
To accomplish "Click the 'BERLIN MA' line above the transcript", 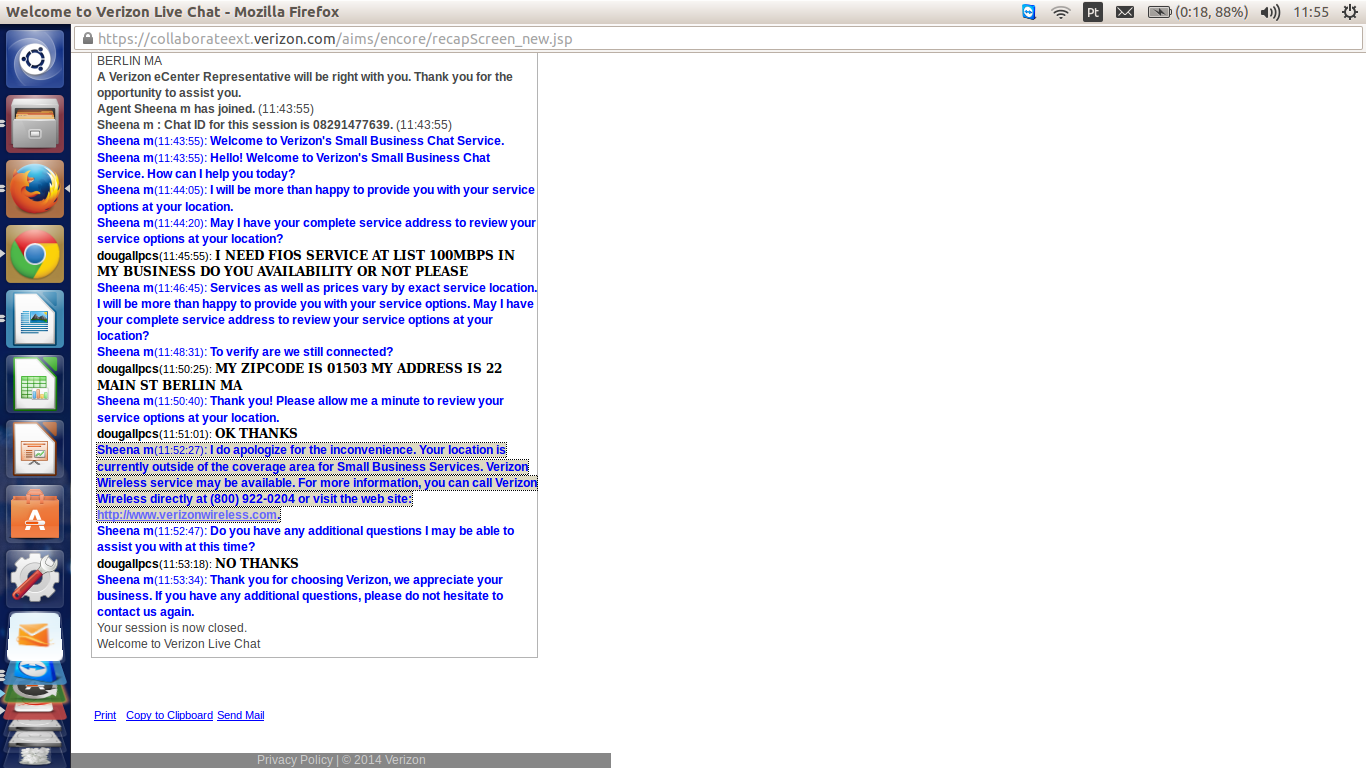I will click(129, 61).
